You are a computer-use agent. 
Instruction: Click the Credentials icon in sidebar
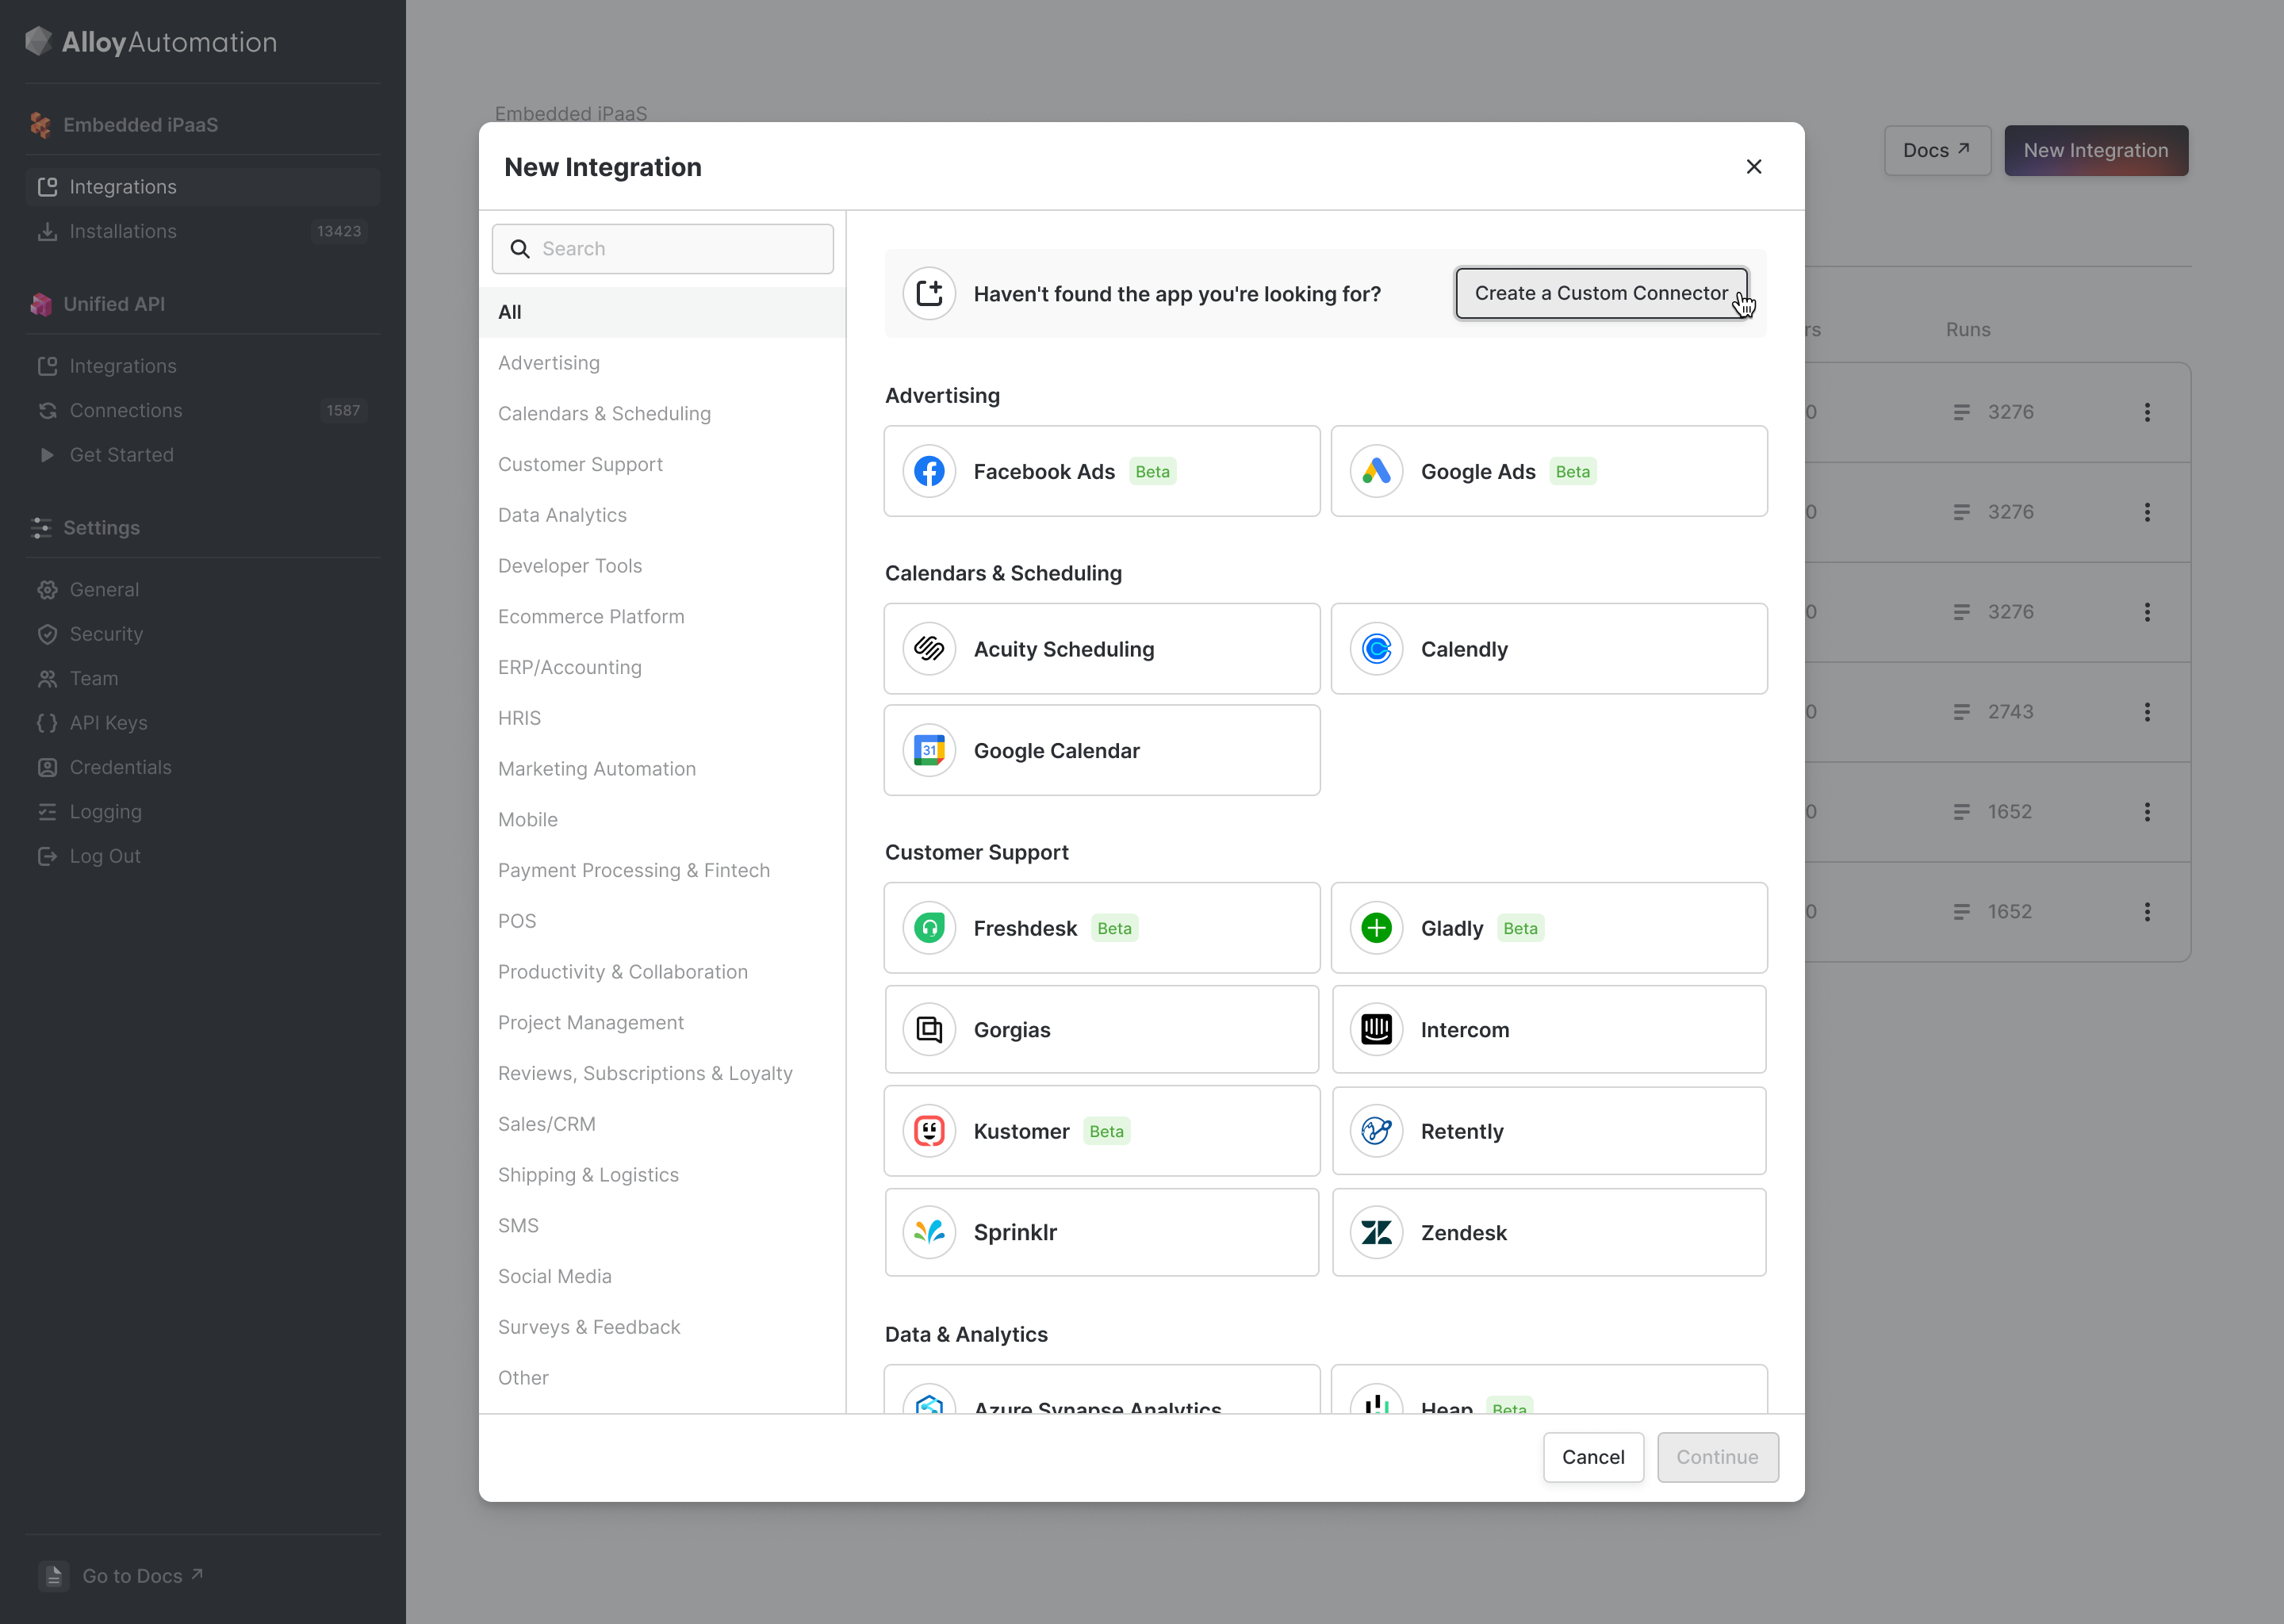47,767
